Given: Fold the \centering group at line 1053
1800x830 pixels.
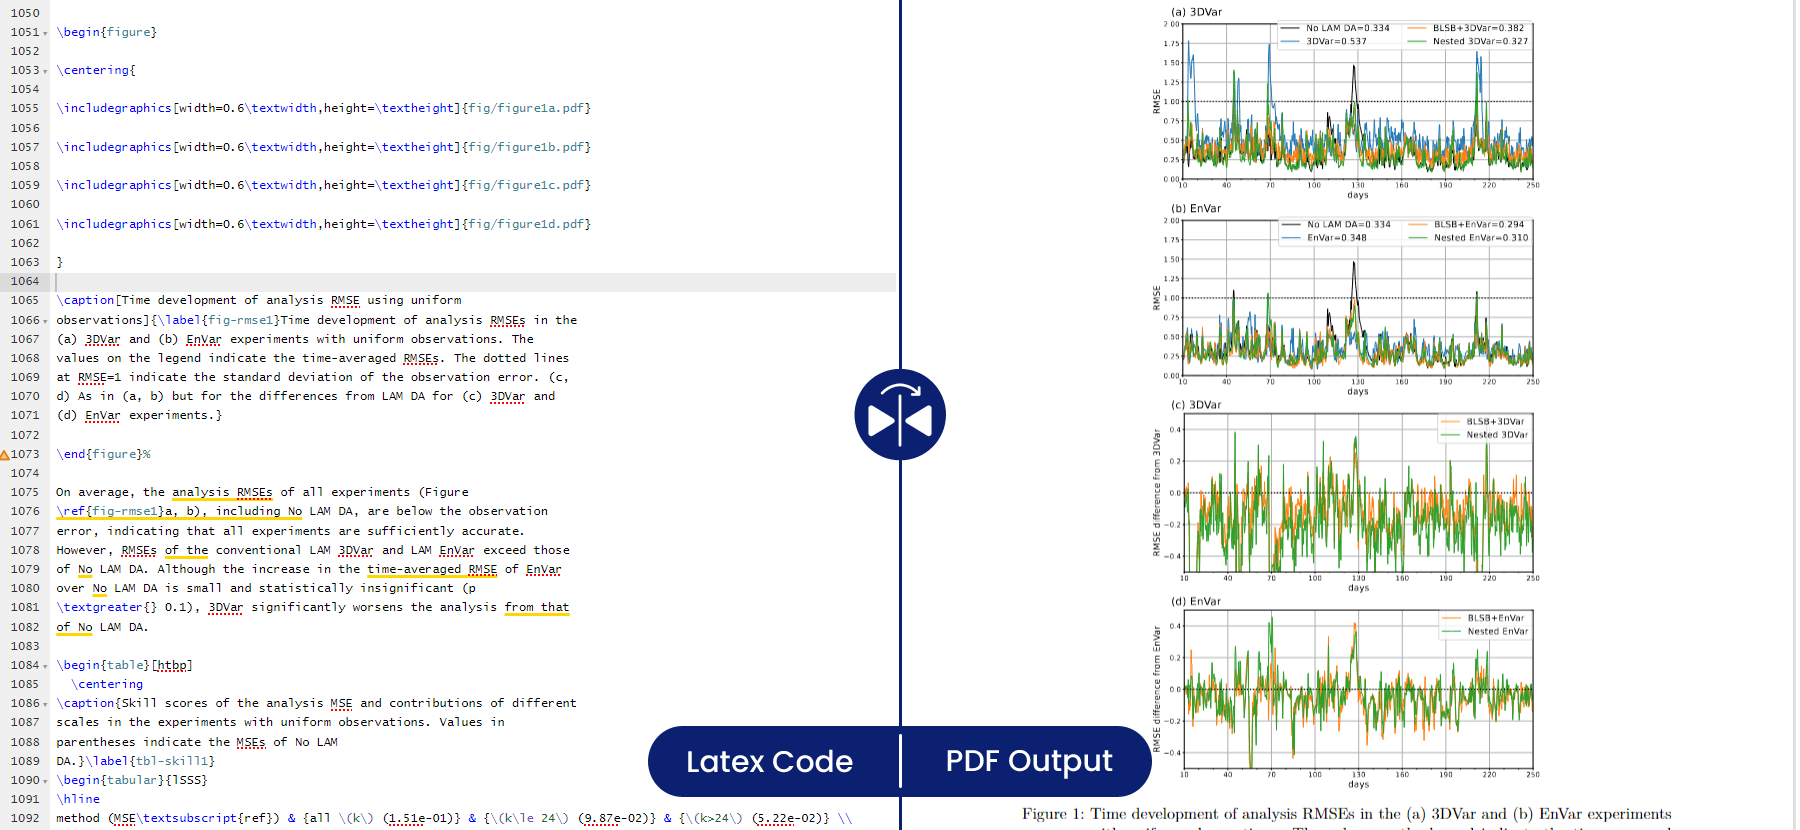Looking at the screenshot, I should click(46, 71).
